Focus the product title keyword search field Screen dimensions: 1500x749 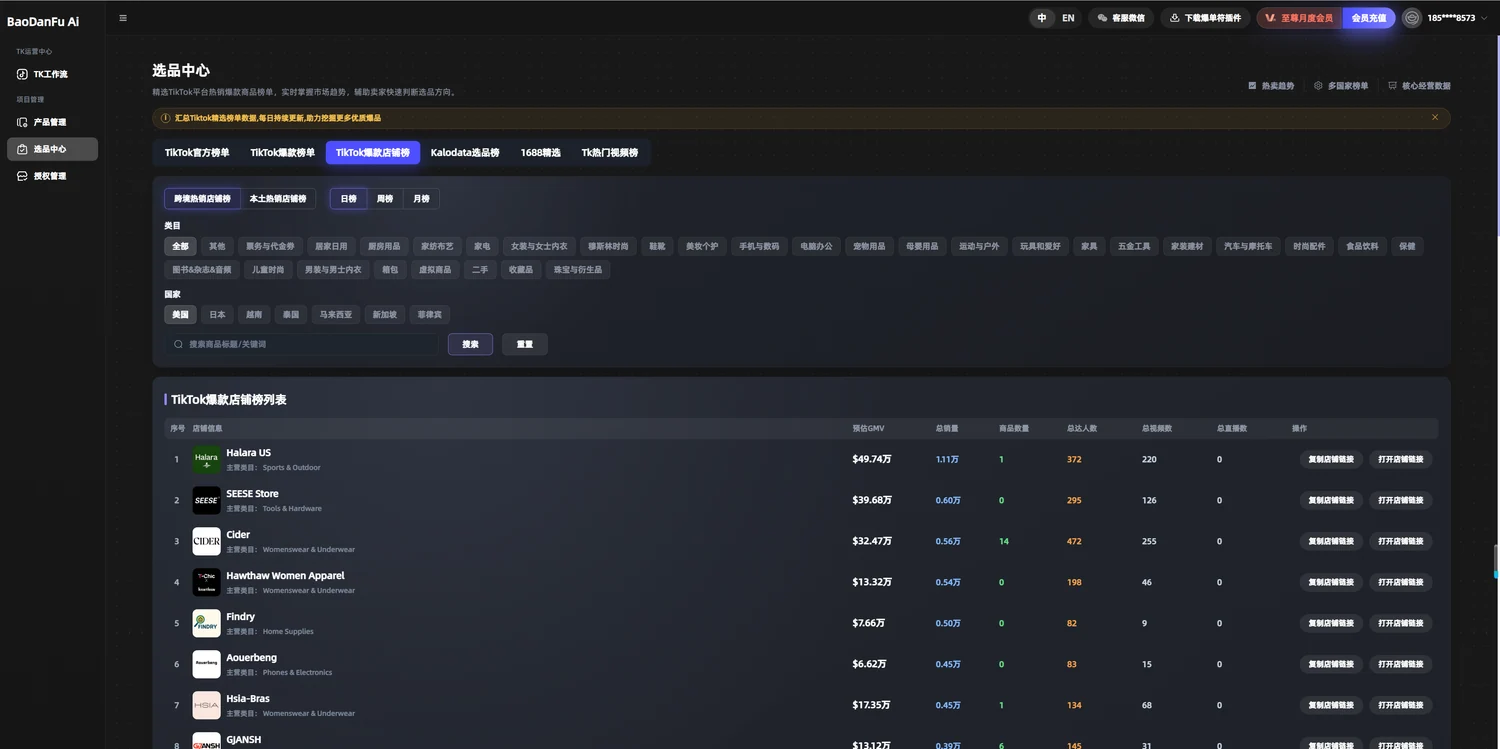point(302,344)
